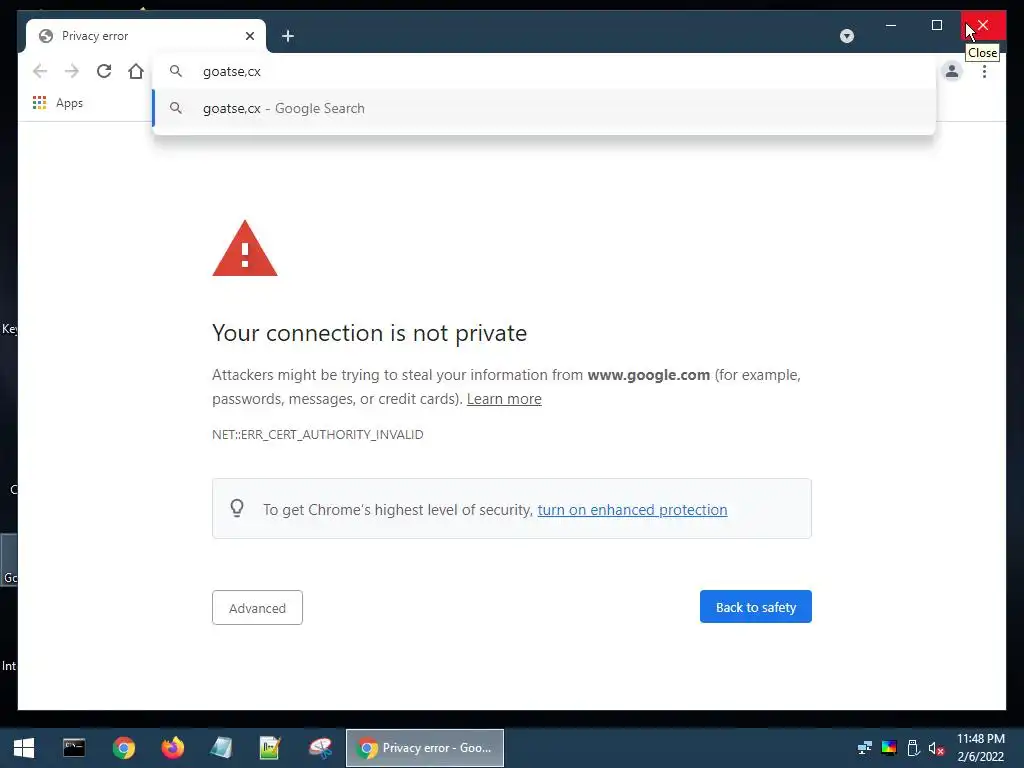Open the paint palette taskbar icon
Viewport: 1024px width, 768px height.
(x=320, y=748)
